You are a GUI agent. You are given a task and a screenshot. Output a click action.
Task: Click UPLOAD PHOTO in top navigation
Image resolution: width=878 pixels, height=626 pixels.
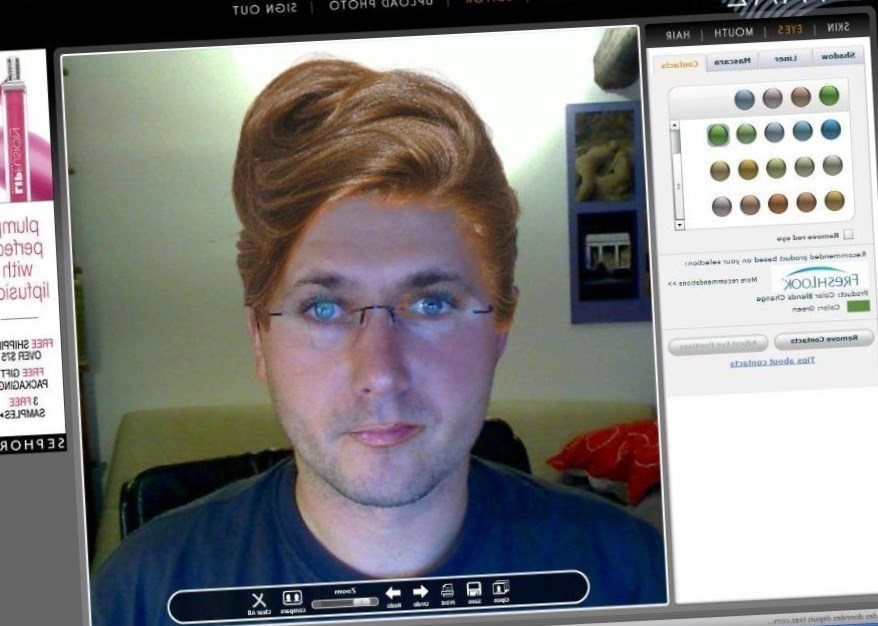click(381, 5)
